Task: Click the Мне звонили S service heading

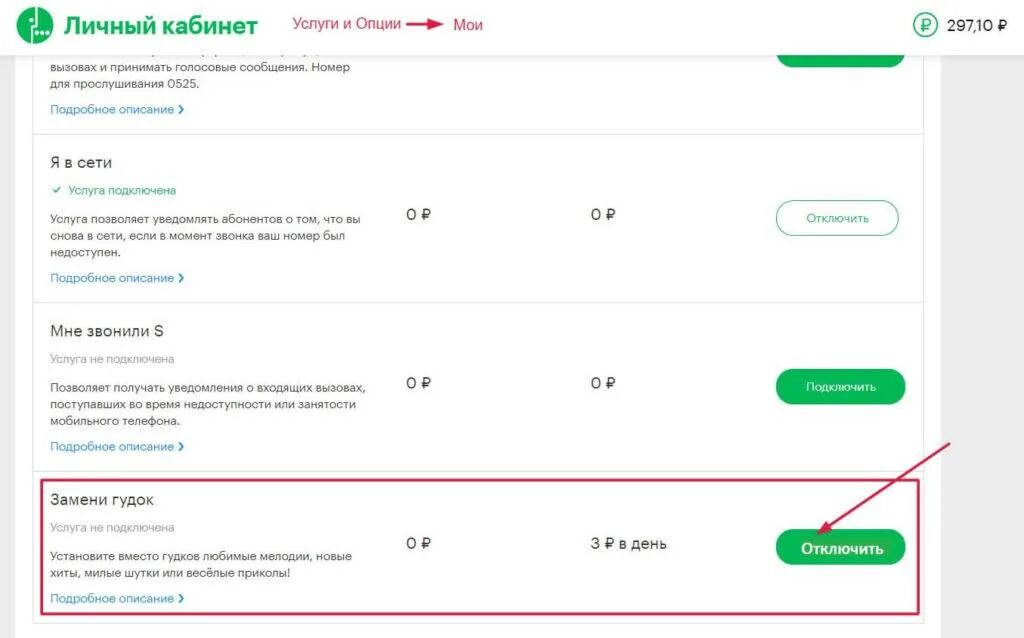Action: tap(106, 331)
